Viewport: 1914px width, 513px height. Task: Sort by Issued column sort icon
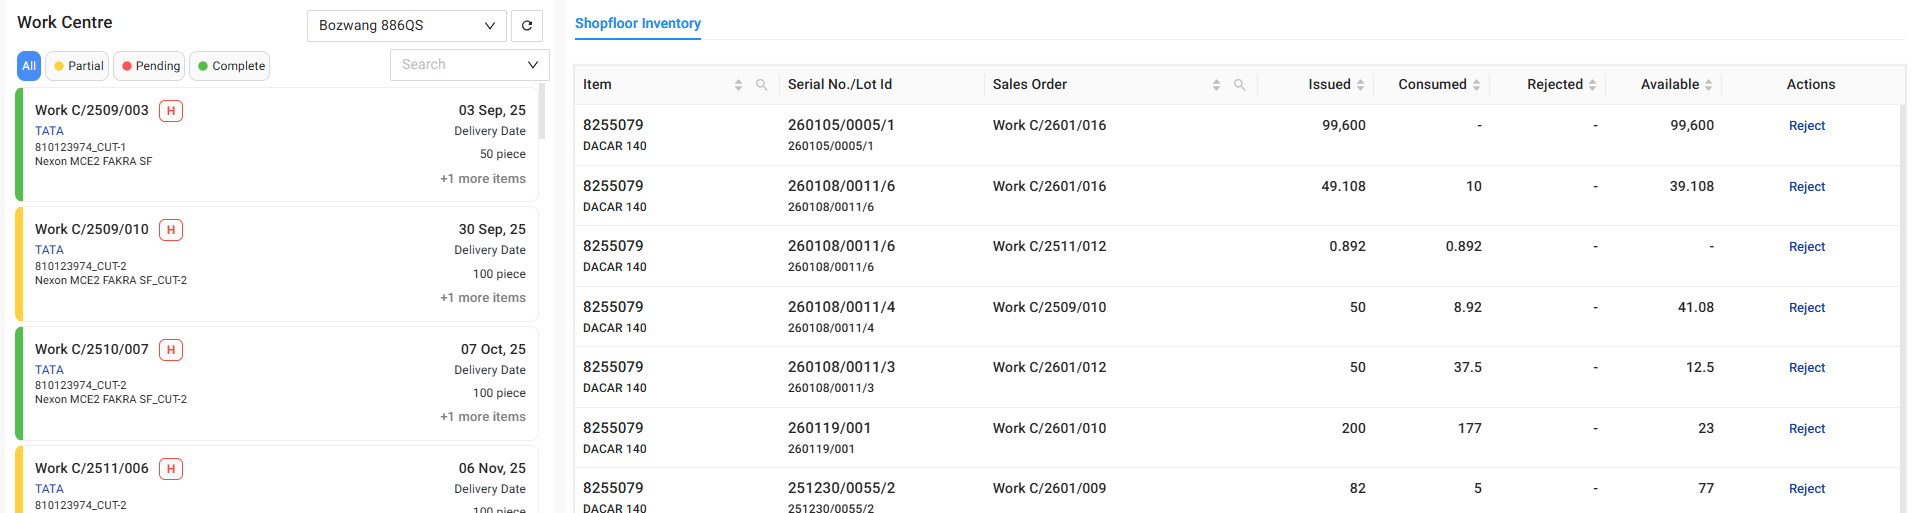(x=1360, y=85)
